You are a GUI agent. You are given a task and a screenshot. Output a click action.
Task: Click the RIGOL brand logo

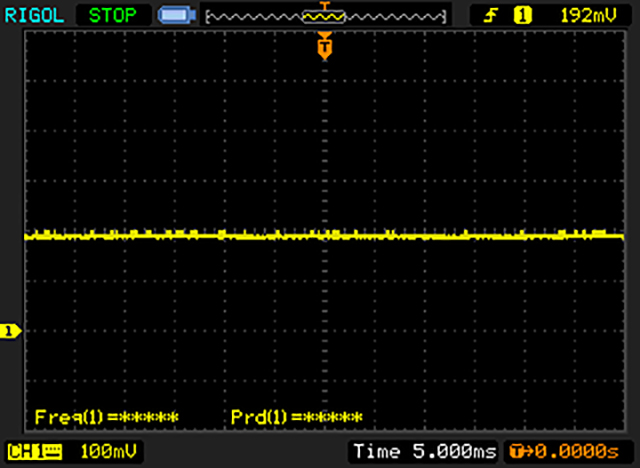pos(34,16)
